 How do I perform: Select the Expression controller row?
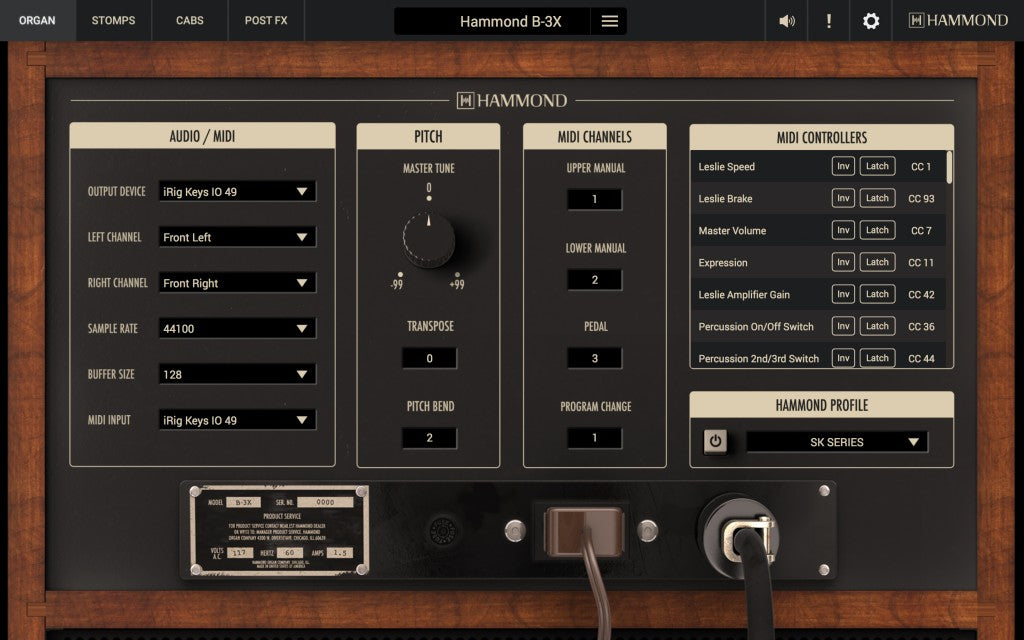[818, 263]
